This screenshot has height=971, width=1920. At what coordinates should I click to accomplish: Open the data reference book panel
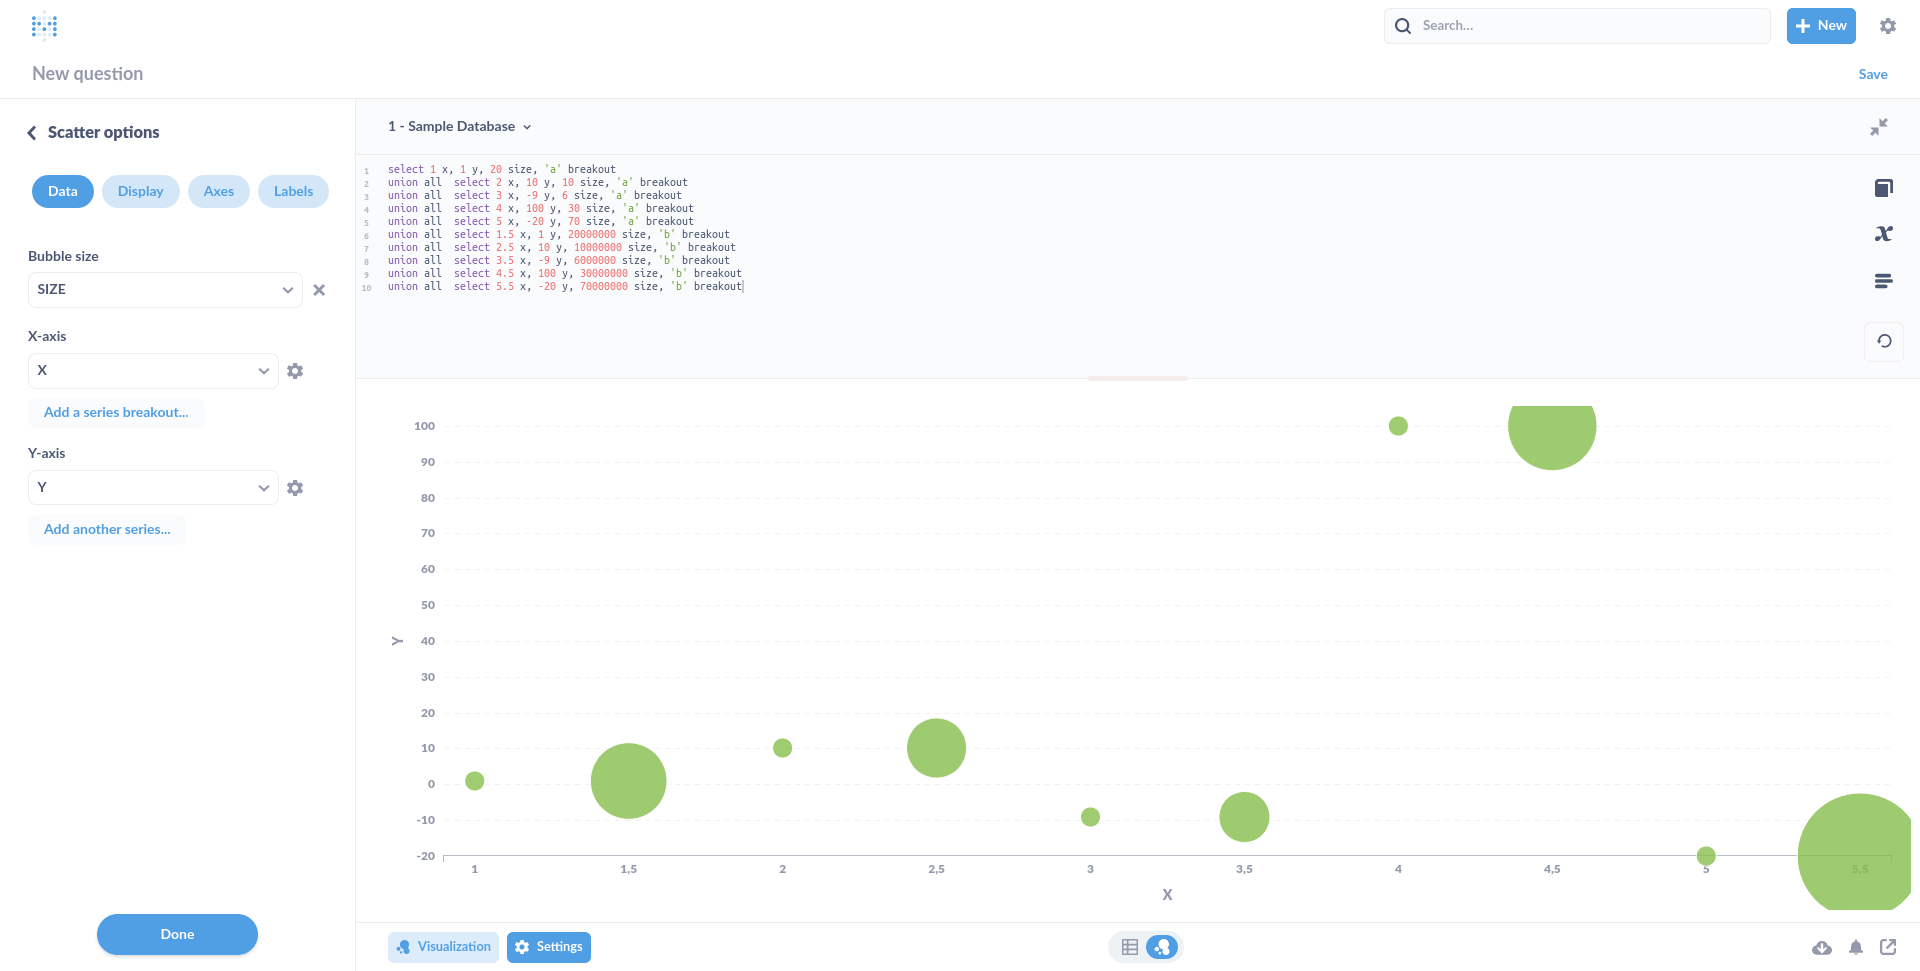[1884, 188]
